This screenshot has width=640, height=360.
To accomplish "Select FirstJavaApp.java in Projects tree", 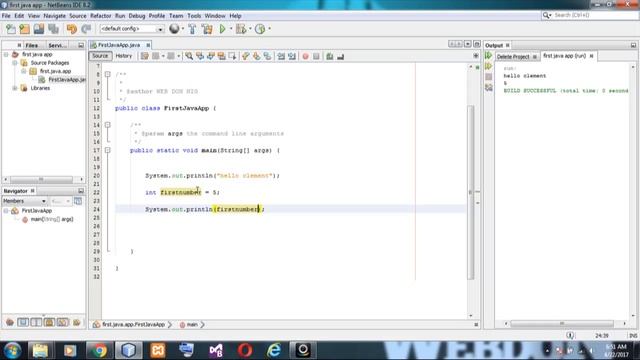I will 67,80.
